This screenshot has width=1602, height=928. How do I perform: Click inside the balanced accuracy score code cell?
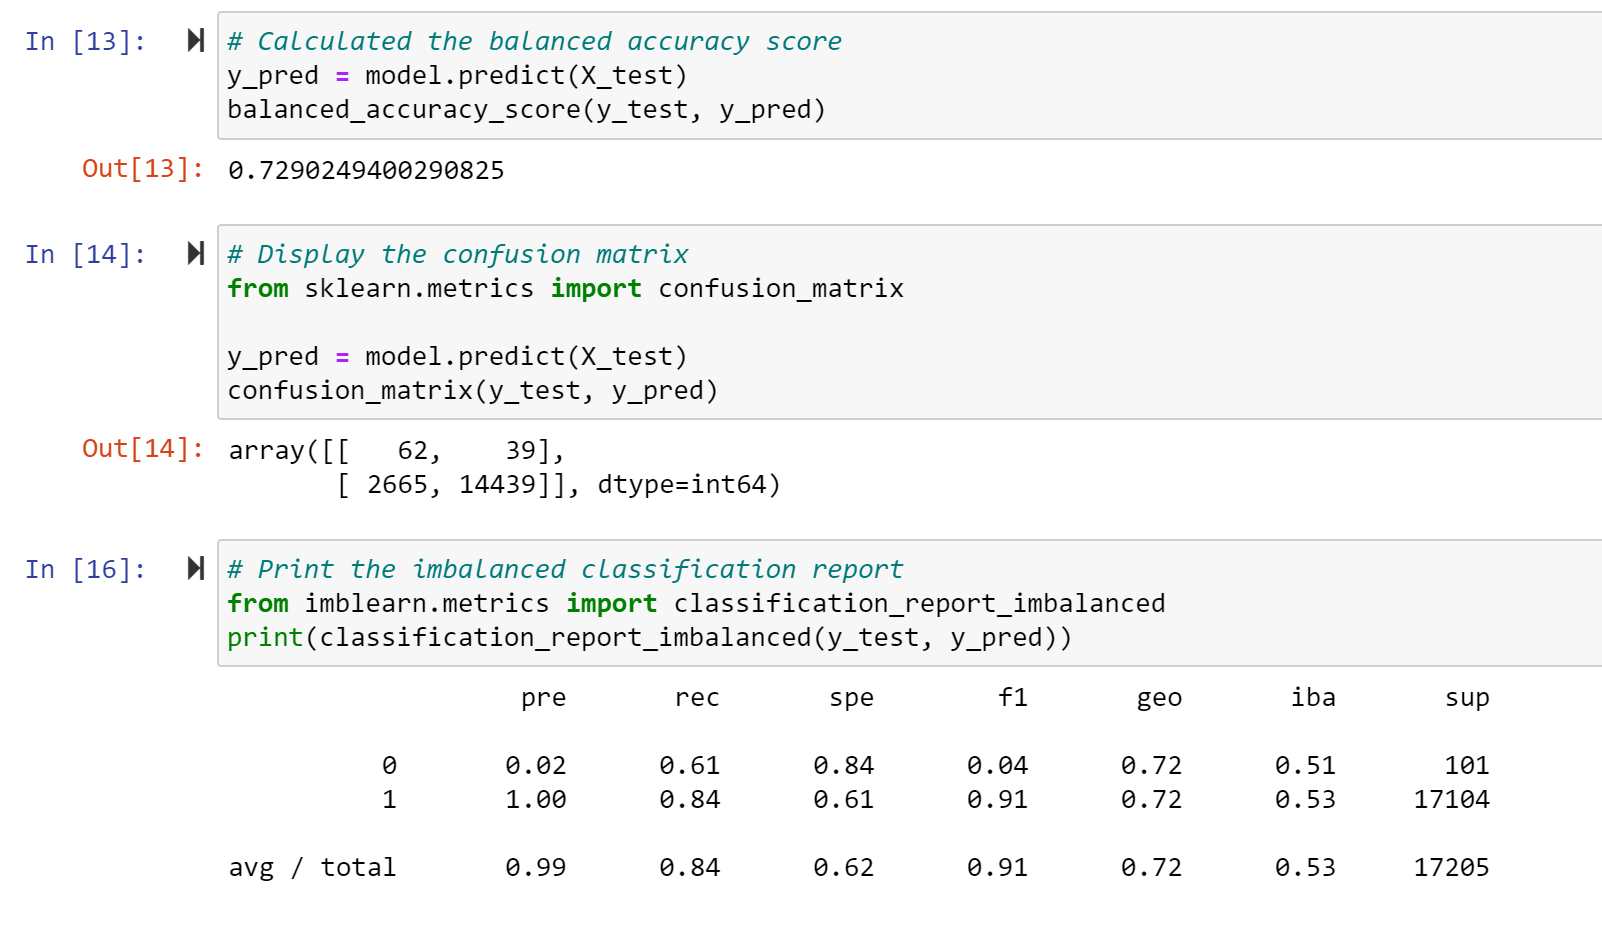(x=909, y=76)
